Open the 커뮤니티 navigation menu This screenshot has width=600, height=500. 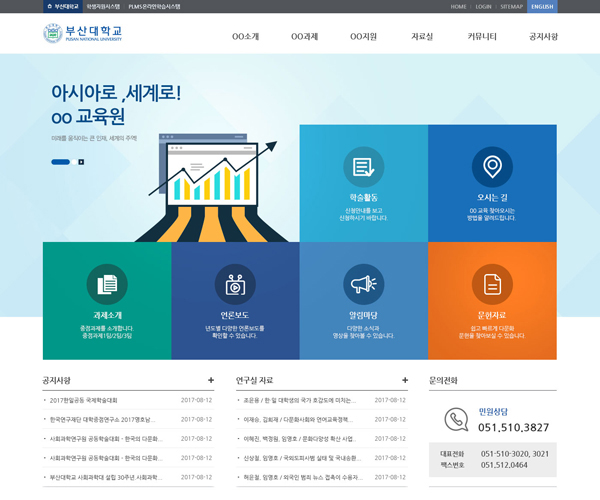point(482,36)
